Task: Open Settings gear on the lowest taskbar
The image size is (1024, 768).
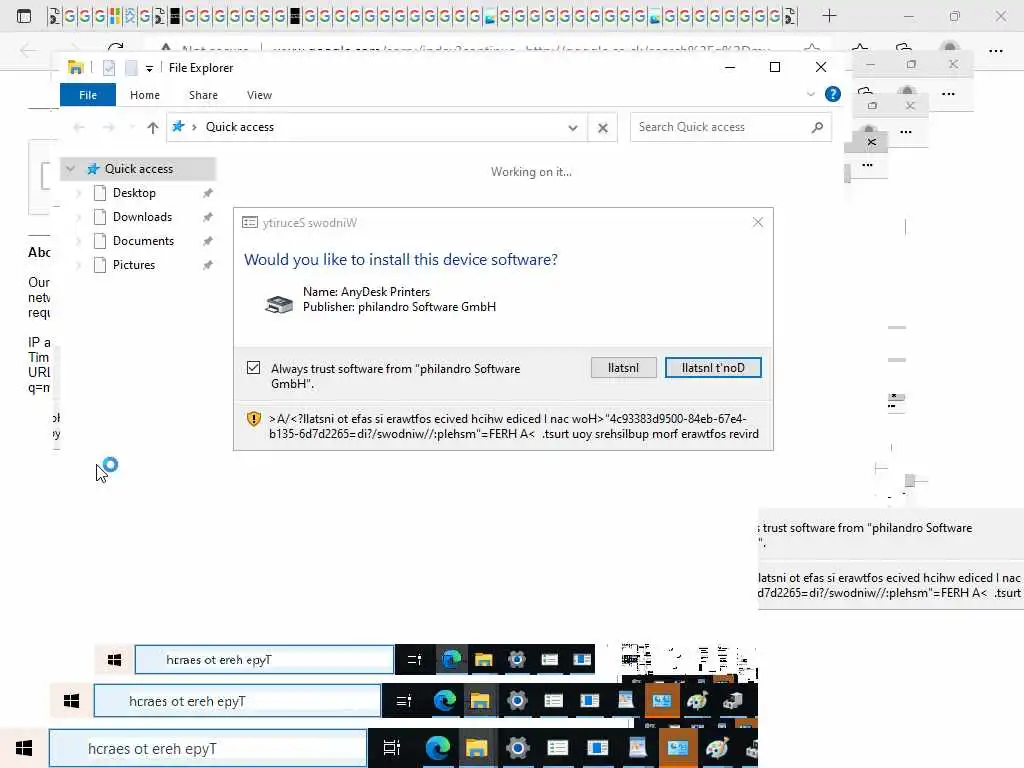Action: [x=517, y=748]
